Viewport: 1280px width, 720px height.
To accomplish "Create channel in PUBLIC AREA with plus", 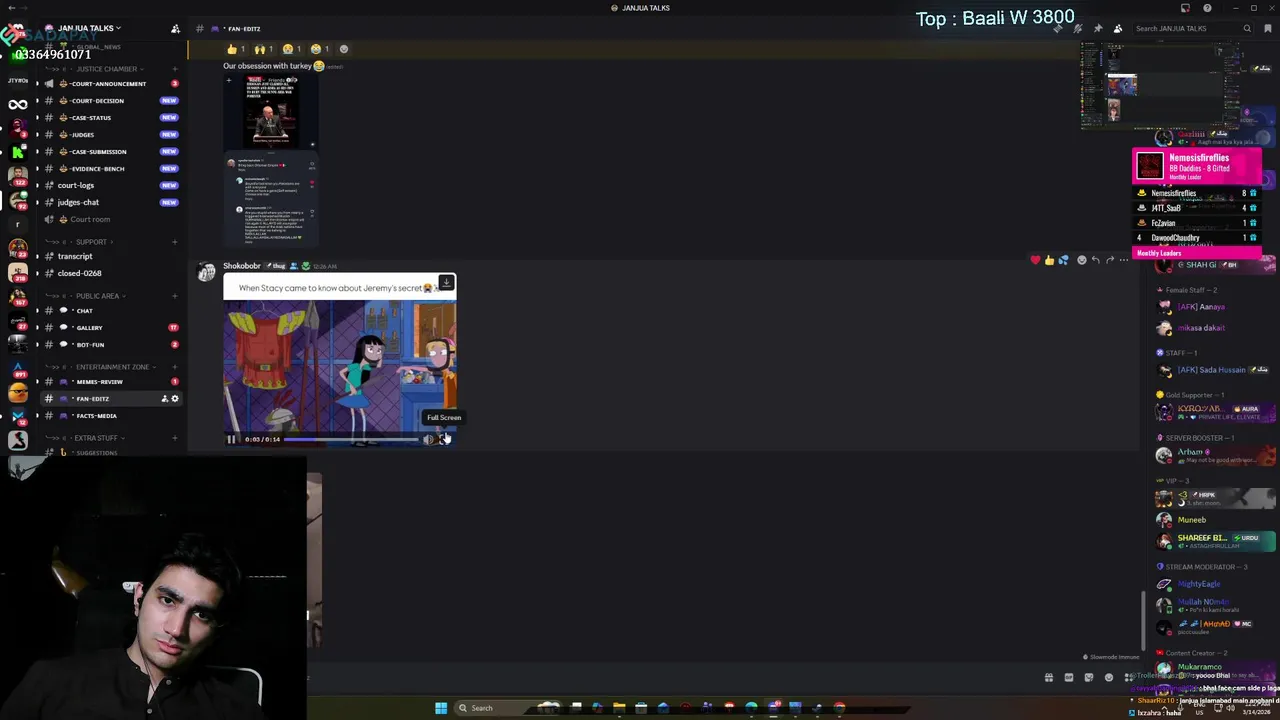I will [x=175, y=296].
